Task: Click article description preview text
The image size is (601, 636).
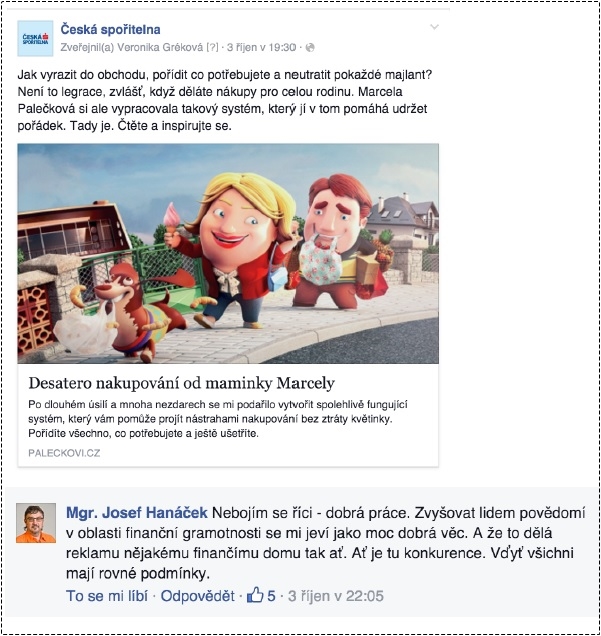Action: click(218, 419)
